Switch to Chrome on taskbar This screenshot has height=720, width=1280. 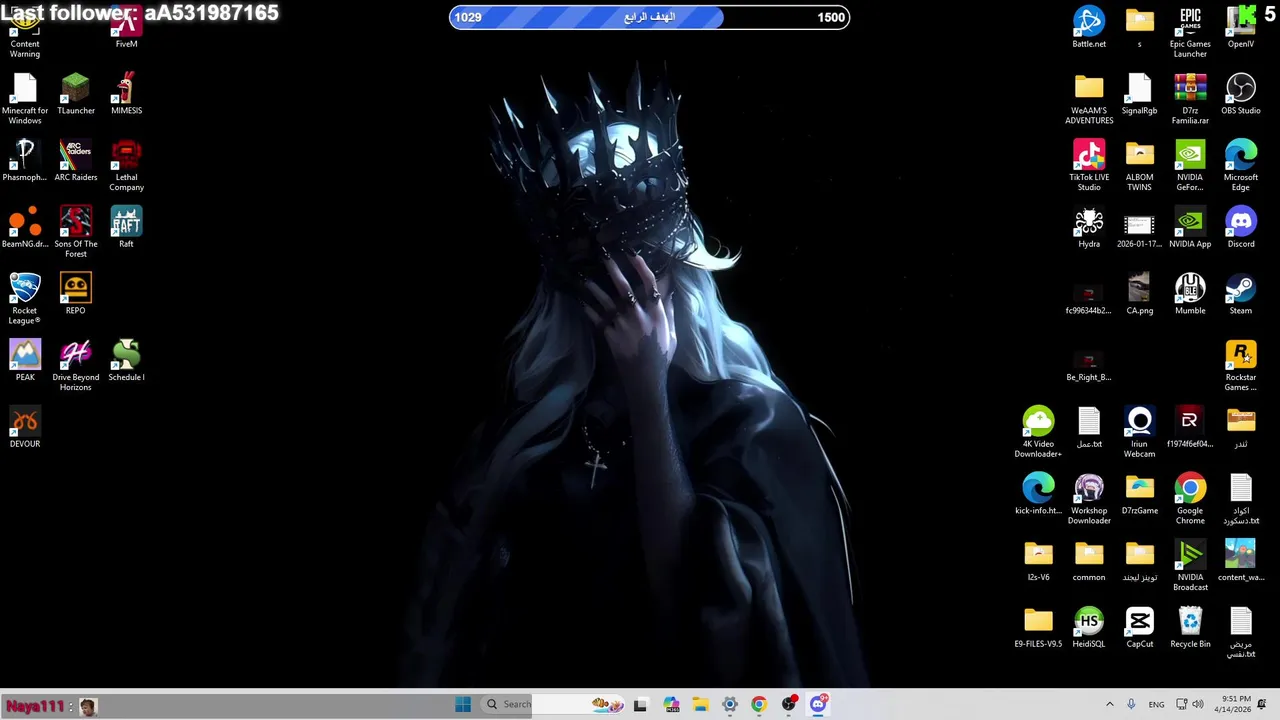click(x=759, y=704)
